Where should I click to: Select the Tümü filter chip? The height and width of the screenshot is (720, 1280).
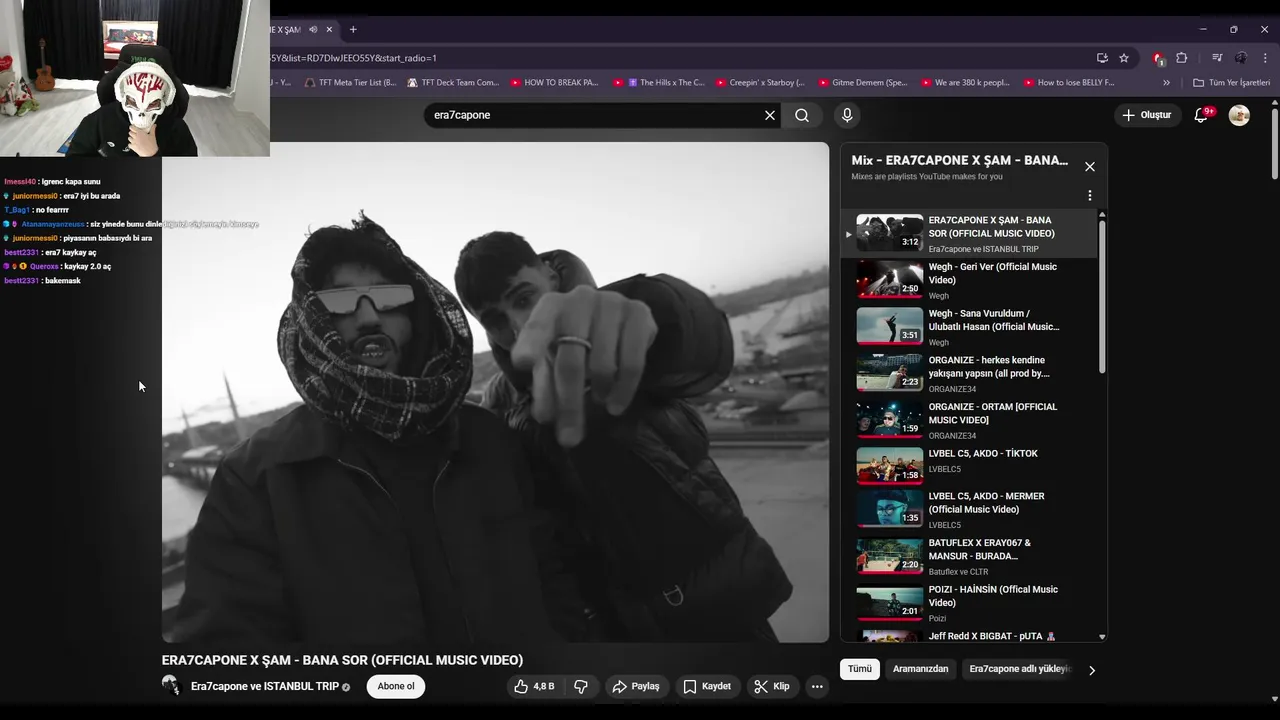(860, 669)
